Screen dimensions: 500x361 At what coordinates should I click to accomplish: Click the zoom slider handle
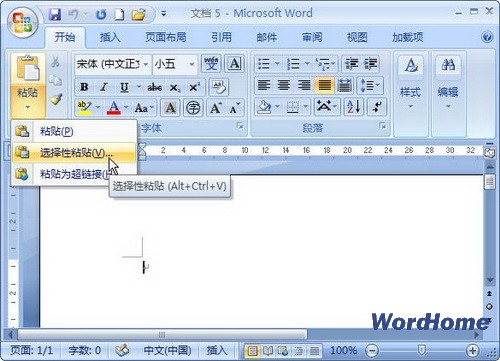coord(422,350)
